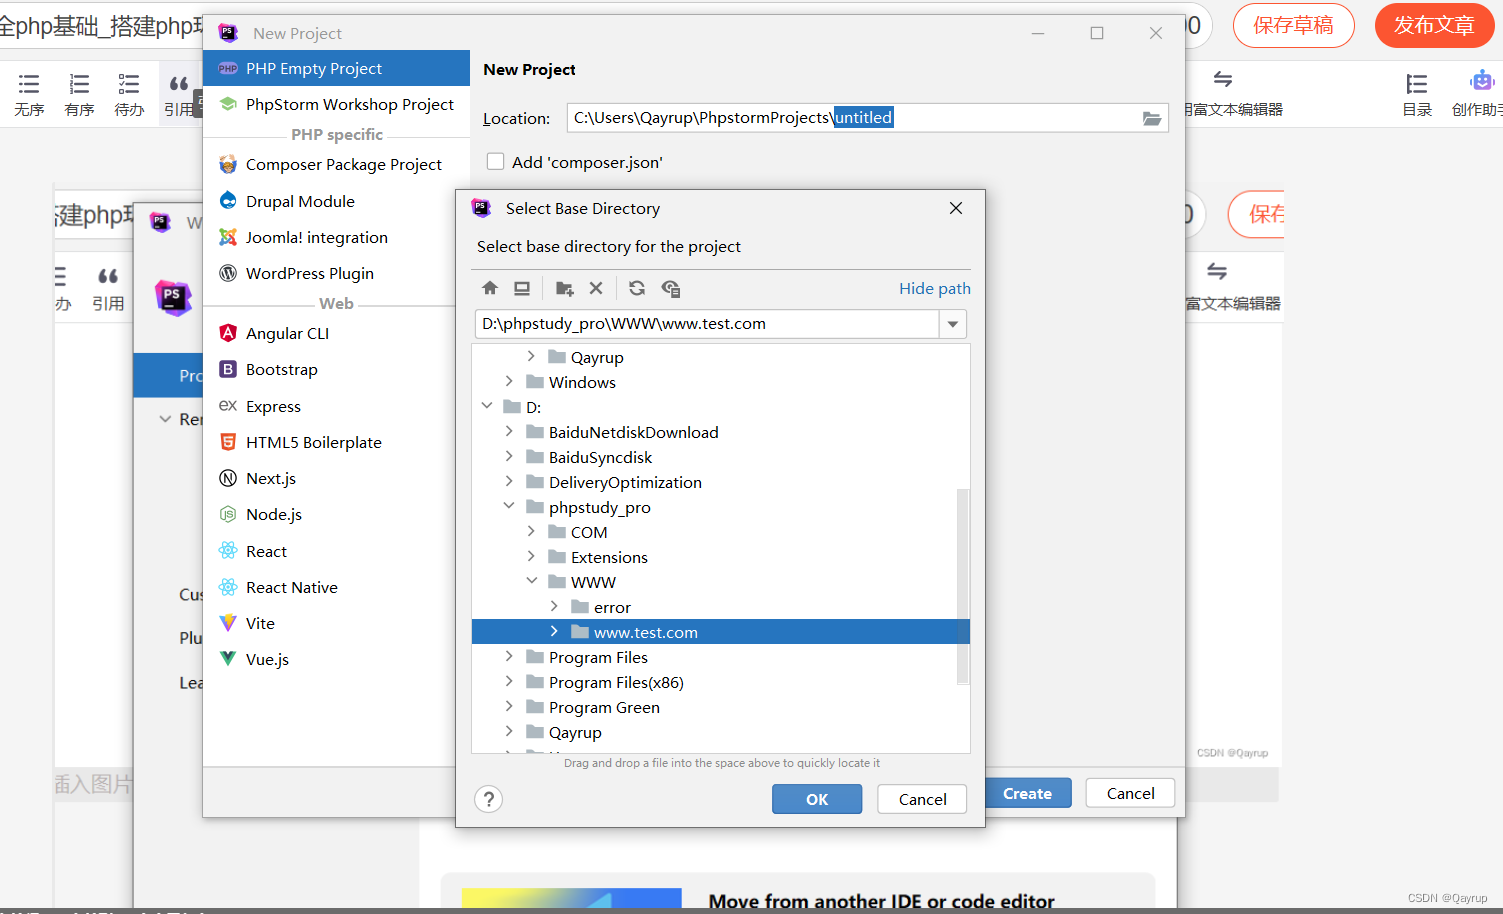This screenshot has height=914, width=1503.
Task: Click the Node.js icon
Action: (228, 514)
